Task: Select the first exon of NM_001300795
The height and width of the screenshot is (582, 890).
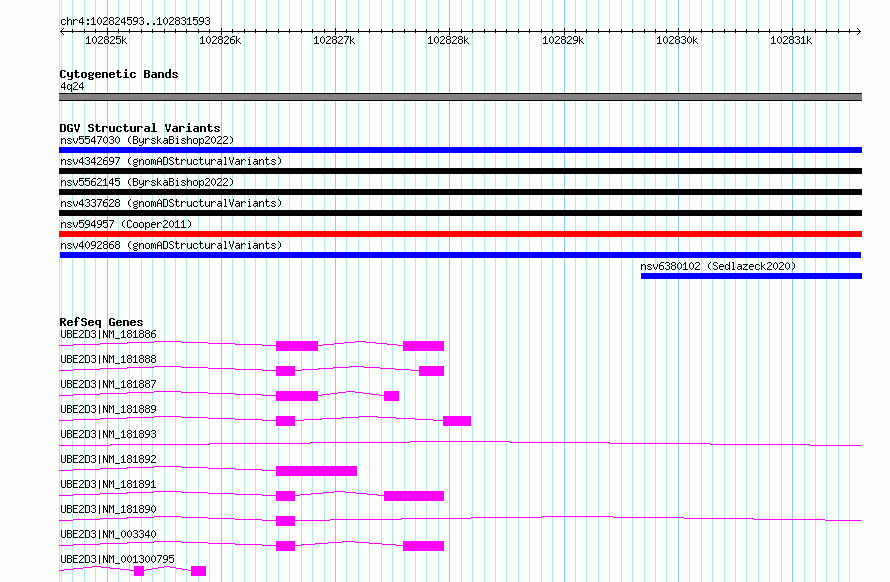Action: pyautogui.click(x=139, y=571)
